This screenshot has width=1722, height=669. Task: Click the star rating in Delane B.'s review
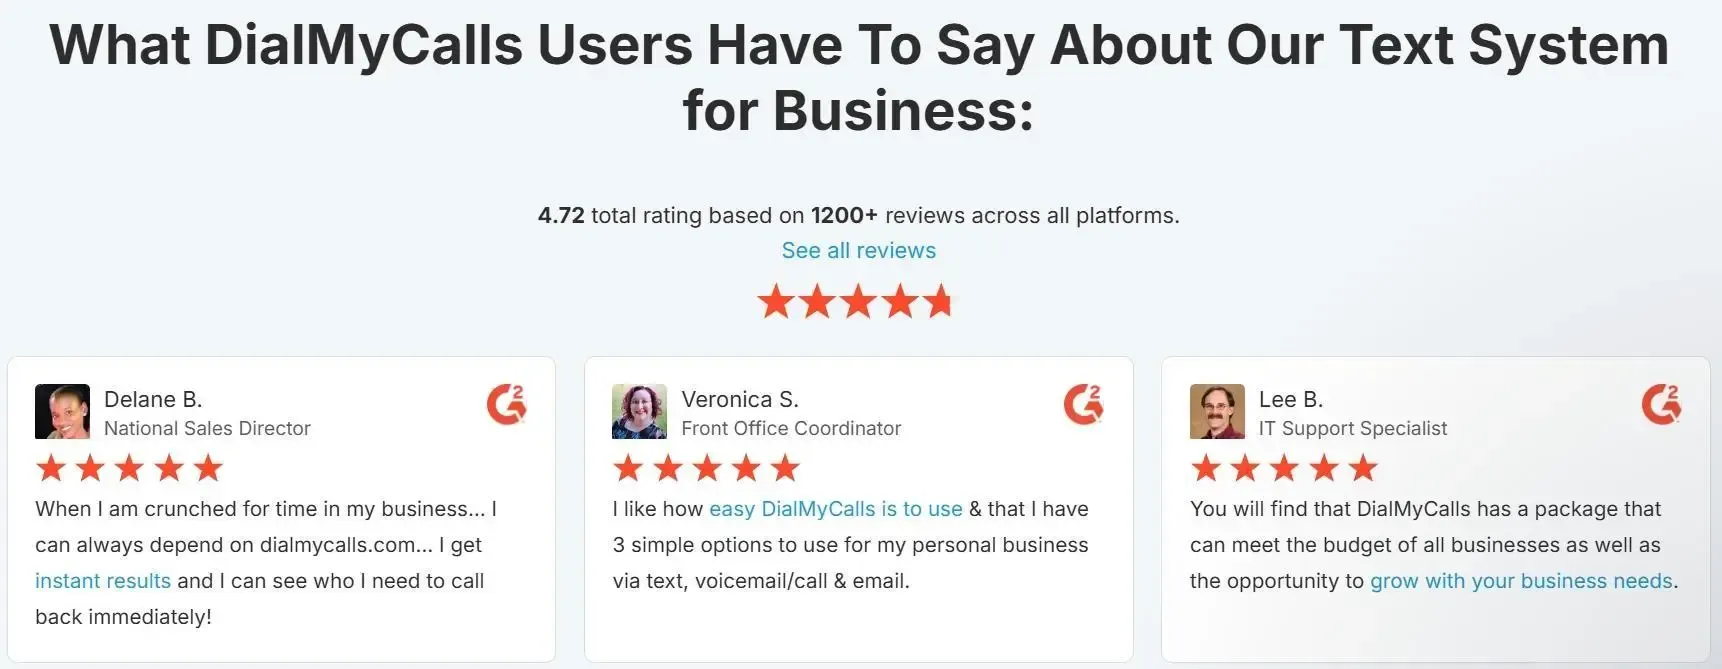coord(129,468)
